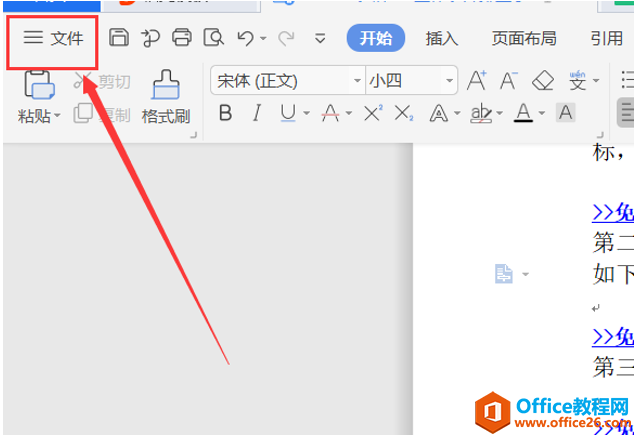
Task: Open clipboard group dialog launcher
Action: point(194,135)
